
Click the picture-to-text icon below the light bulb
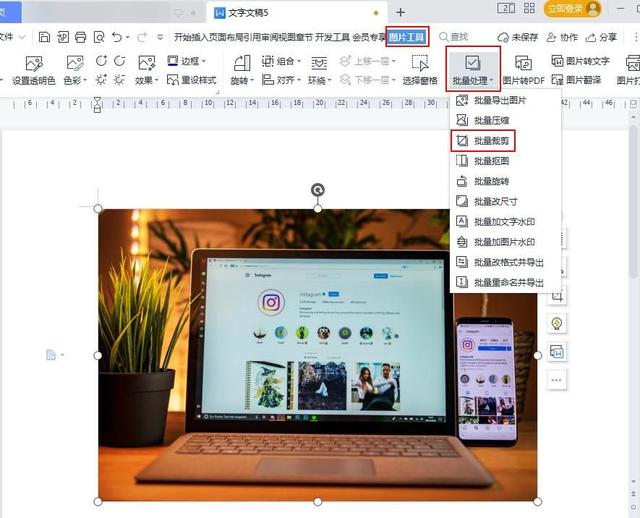(x=557, y=351)
